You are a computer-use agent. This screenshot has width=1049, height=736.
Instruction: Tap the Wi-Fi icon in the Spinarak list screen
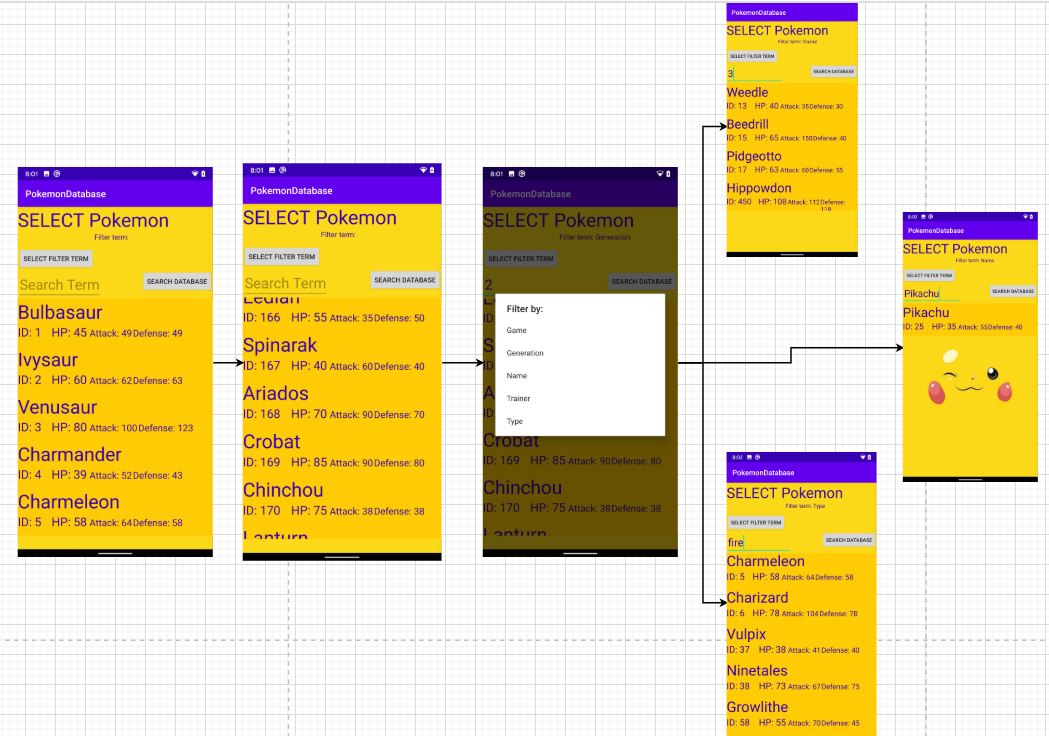(423, 170)
